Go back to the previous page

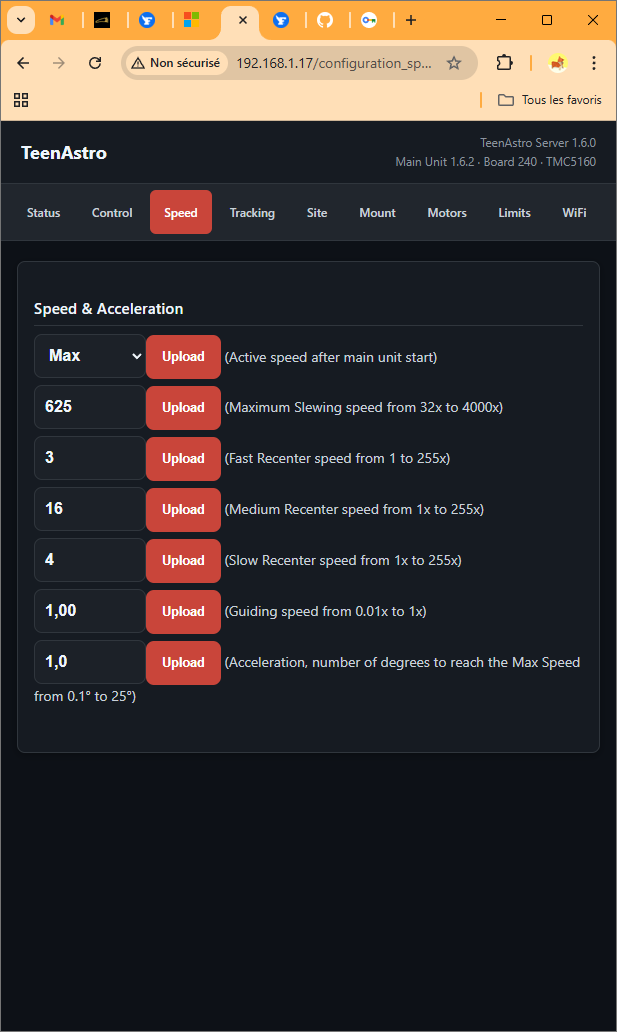pos(24,63)
